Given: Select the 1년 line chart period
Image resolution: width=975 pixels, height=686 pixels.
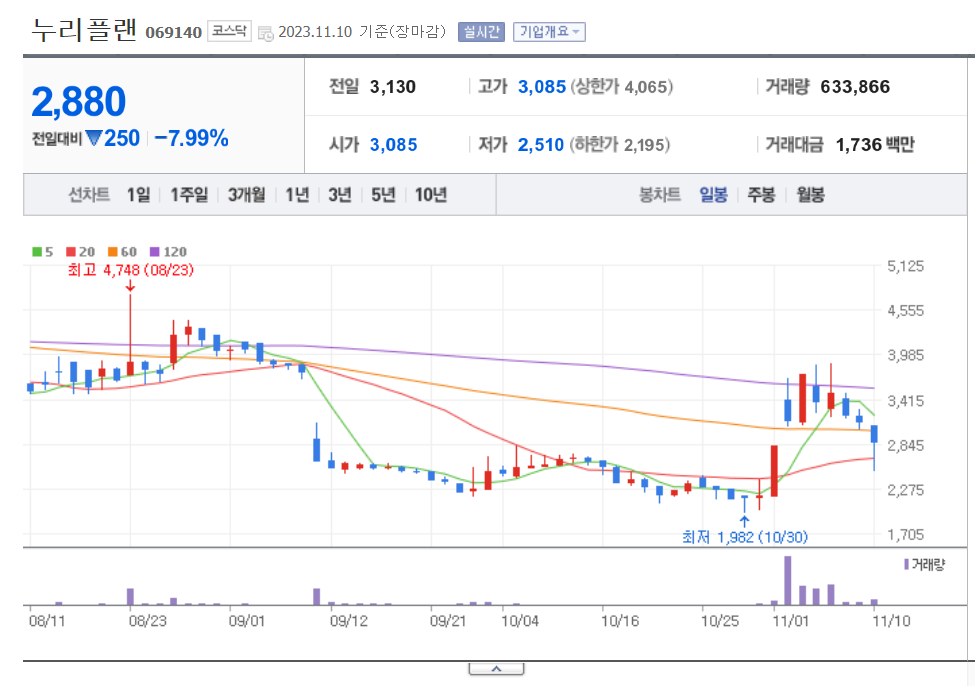Looking at the screenshot, I should coord(297,195).
